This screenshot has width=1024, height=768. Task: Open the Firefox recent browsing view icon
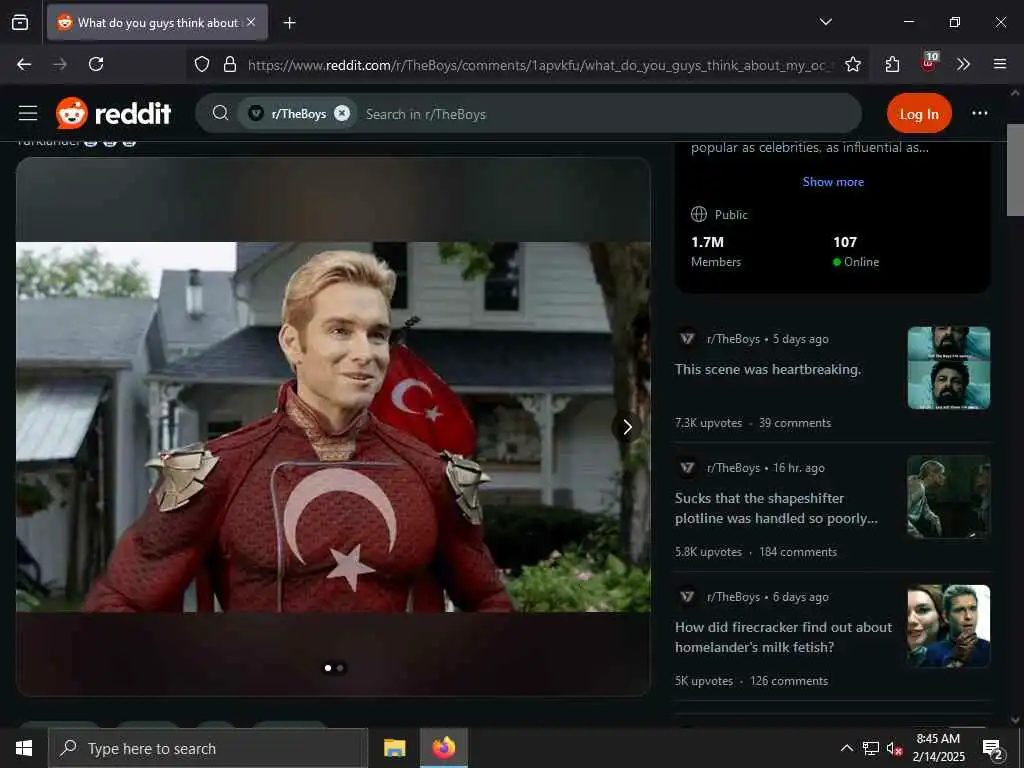(20, 22)
